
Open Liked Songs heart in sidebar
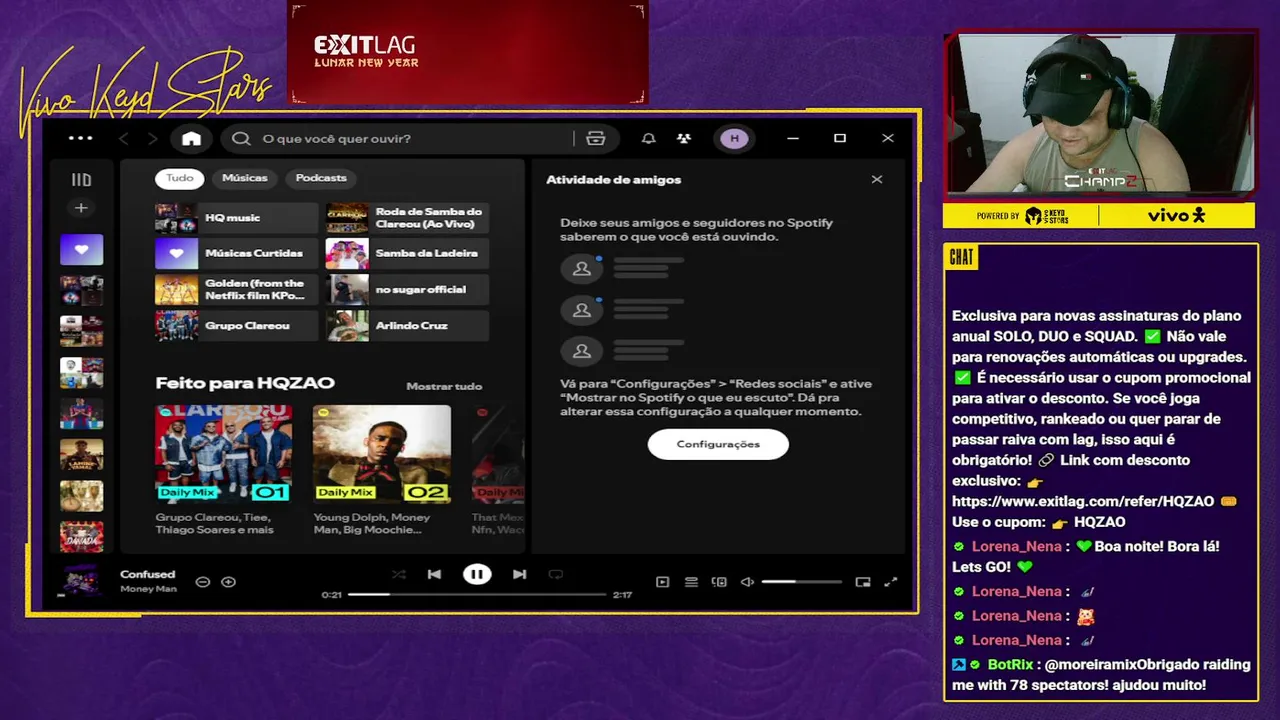81,250
